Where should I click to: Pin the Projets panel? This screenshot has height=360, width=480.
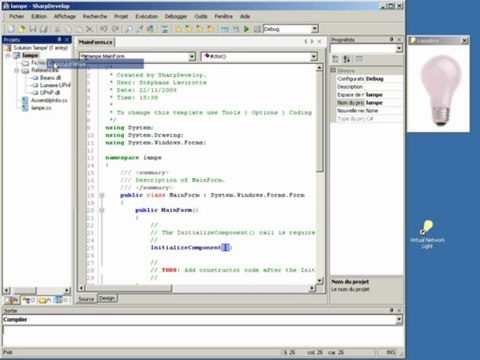[x=59, y=39]
